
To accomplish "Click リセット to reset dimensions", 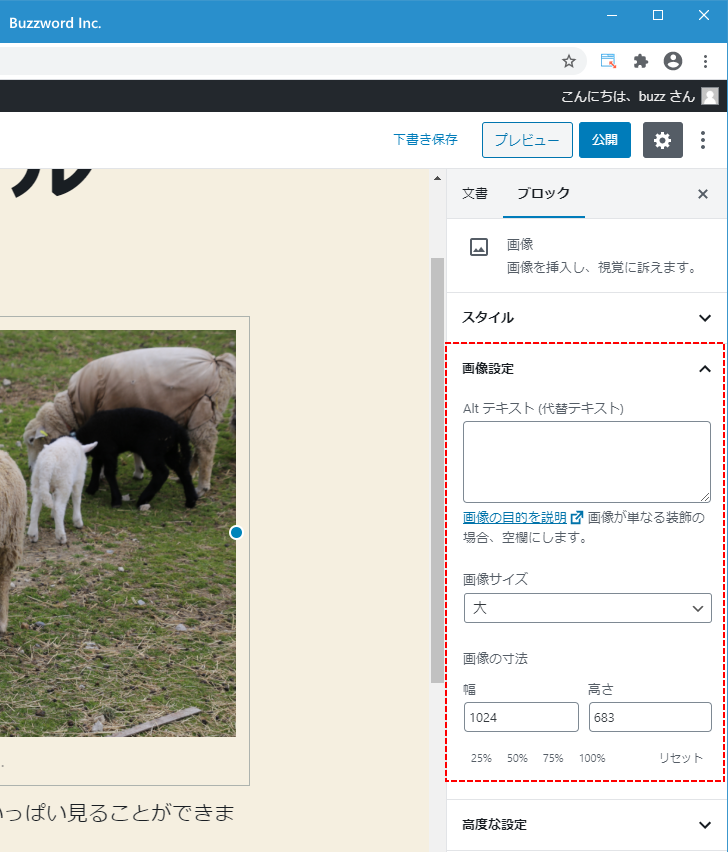I will tap(681, 758).
